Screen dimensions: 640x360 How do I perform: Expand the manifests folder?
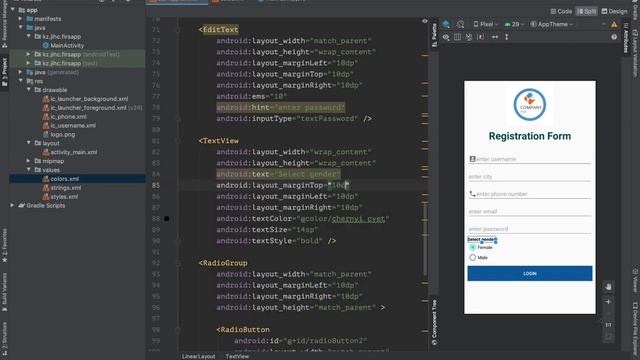[20, 19]
